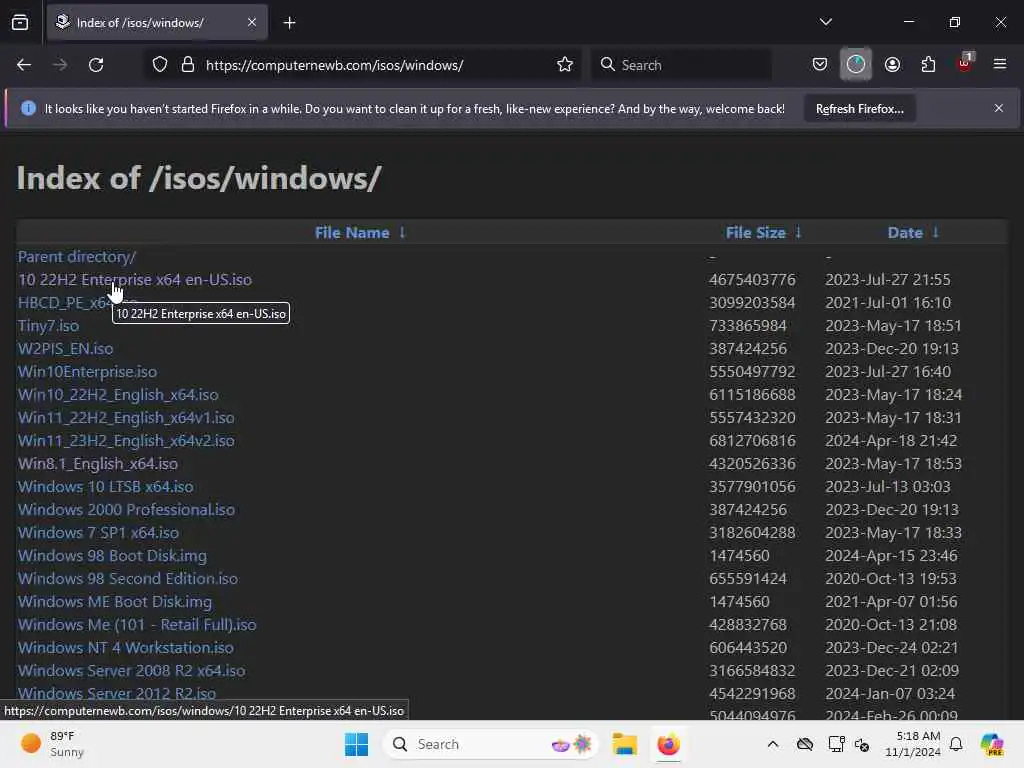Click the Firefox toolbar Search field
The width and height of the screenshot is (1024, 768).
[681, 65]
